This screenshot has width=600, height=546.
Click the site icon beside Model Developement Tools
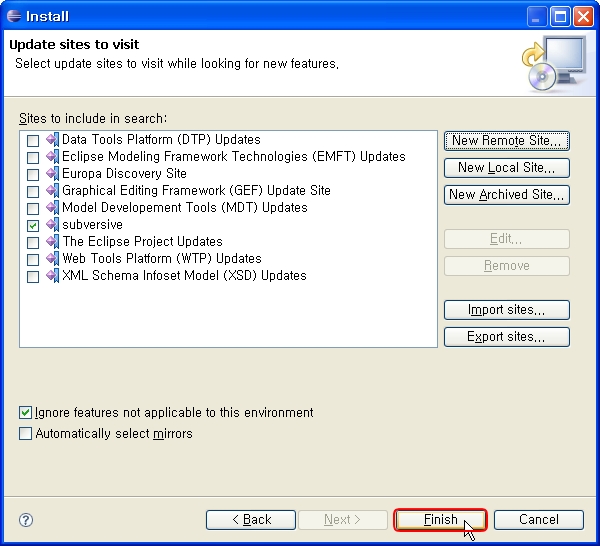[x=52, y=208]
